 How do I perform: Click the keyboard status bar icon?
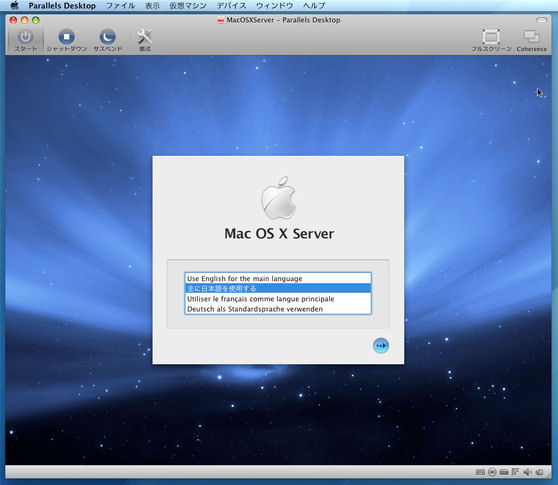(480, 472)
